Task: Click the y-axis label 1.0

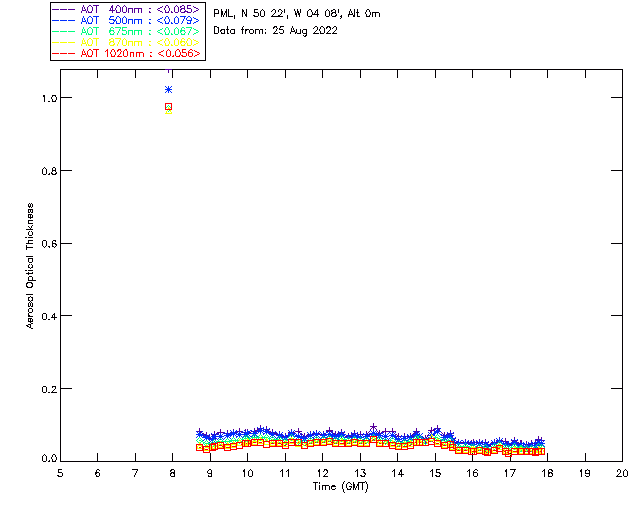Action: [x=49, y=98]
